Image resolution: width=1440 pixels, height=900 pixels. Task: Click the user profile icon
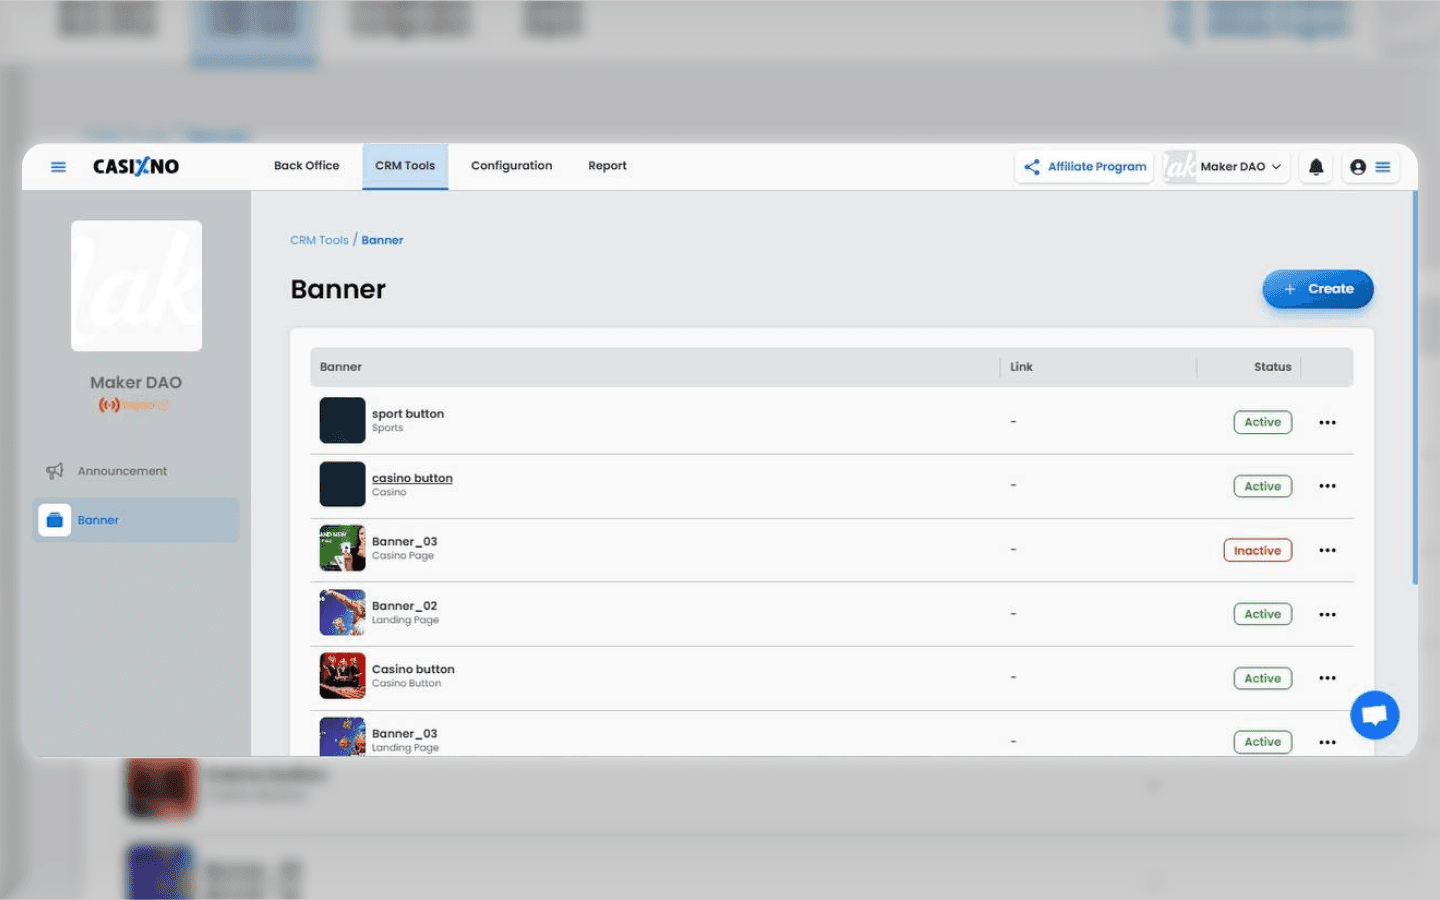click(x=1357, y=167)
